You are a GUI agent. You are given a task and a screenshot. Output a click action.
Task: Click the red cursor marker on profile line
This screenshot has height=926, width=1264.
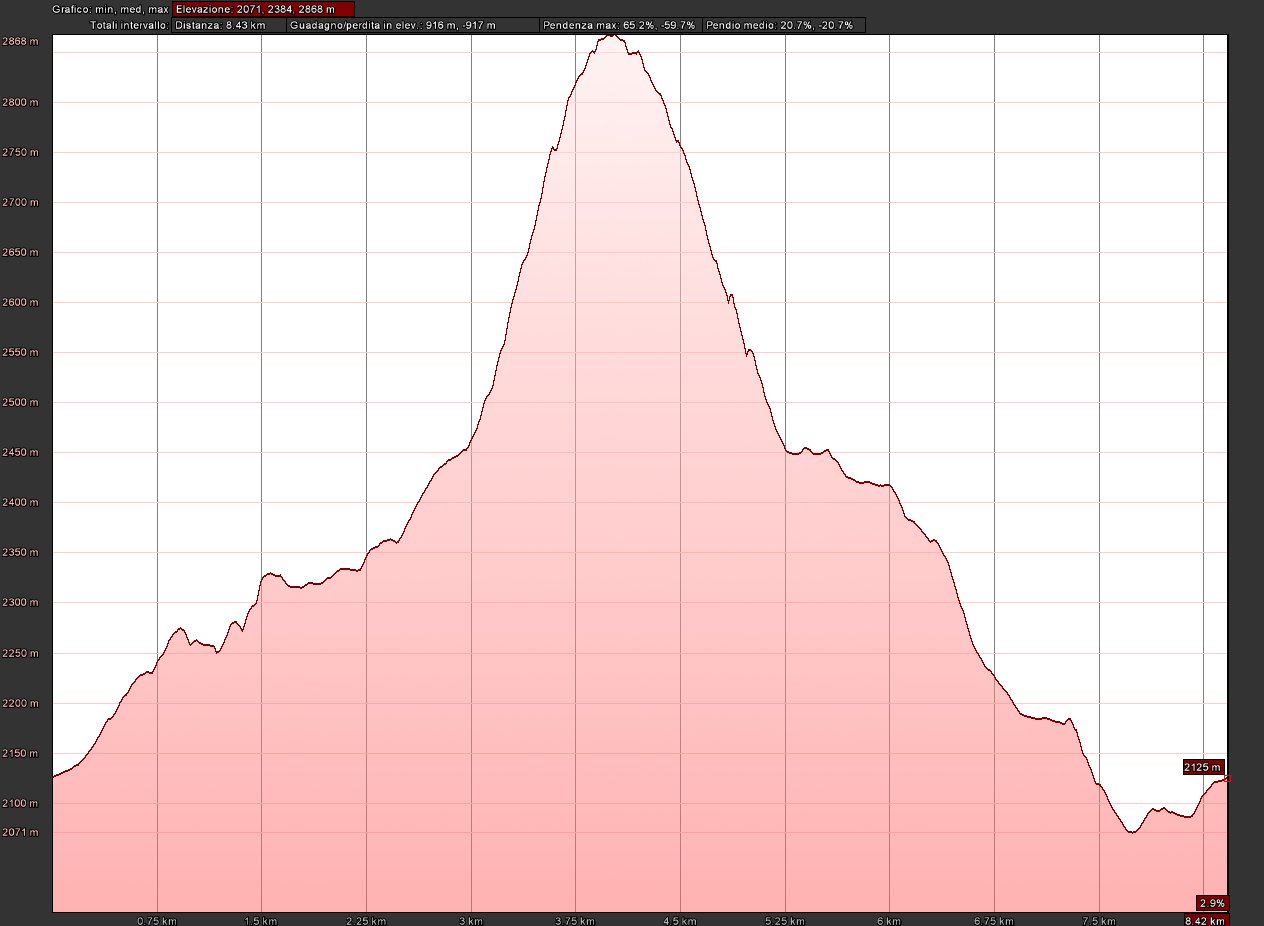(x=1227, y=778)
